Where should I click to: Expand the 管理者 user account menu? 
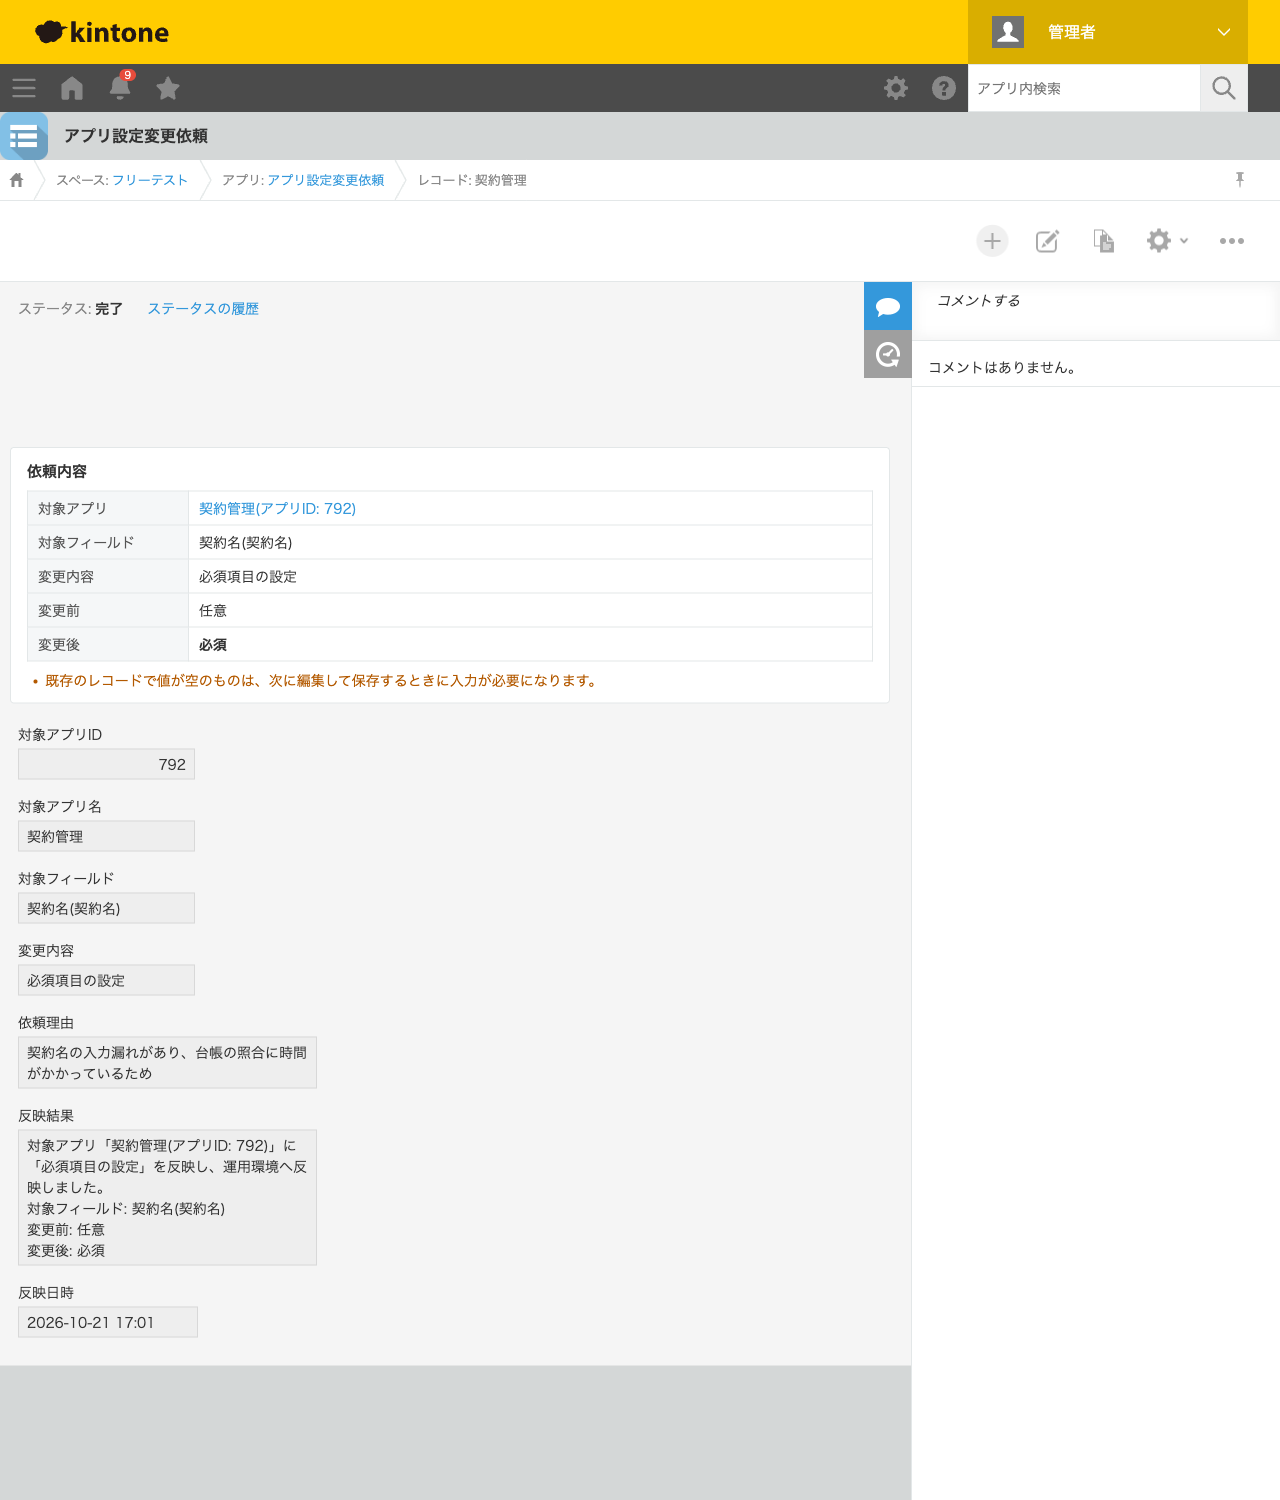[x=1108, y=32]
